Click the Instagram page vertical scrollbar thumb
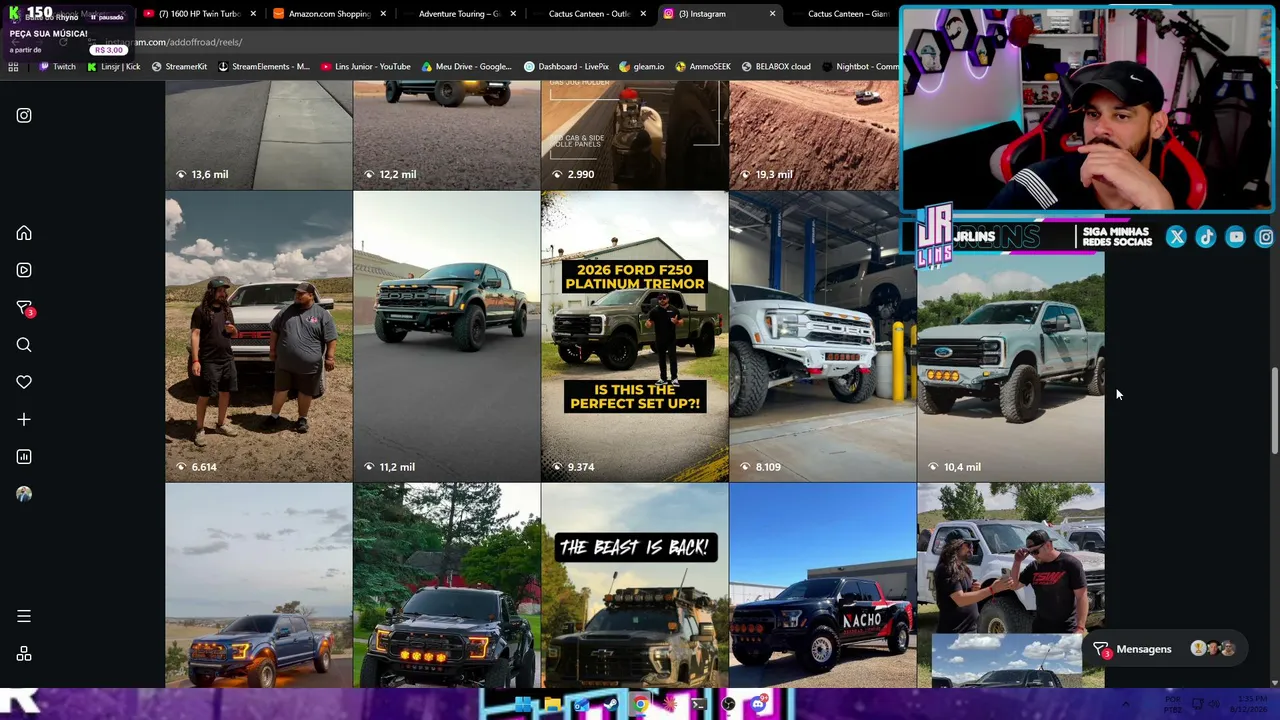The width and height of the screenshot is (1280, 720). pyautogui.click(x=1274, y=411)
